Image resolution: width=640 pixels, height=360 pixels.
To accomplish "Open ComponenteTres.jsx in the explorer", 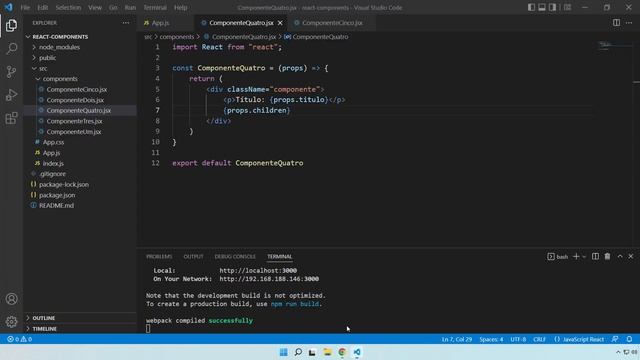I will (74, 121).
